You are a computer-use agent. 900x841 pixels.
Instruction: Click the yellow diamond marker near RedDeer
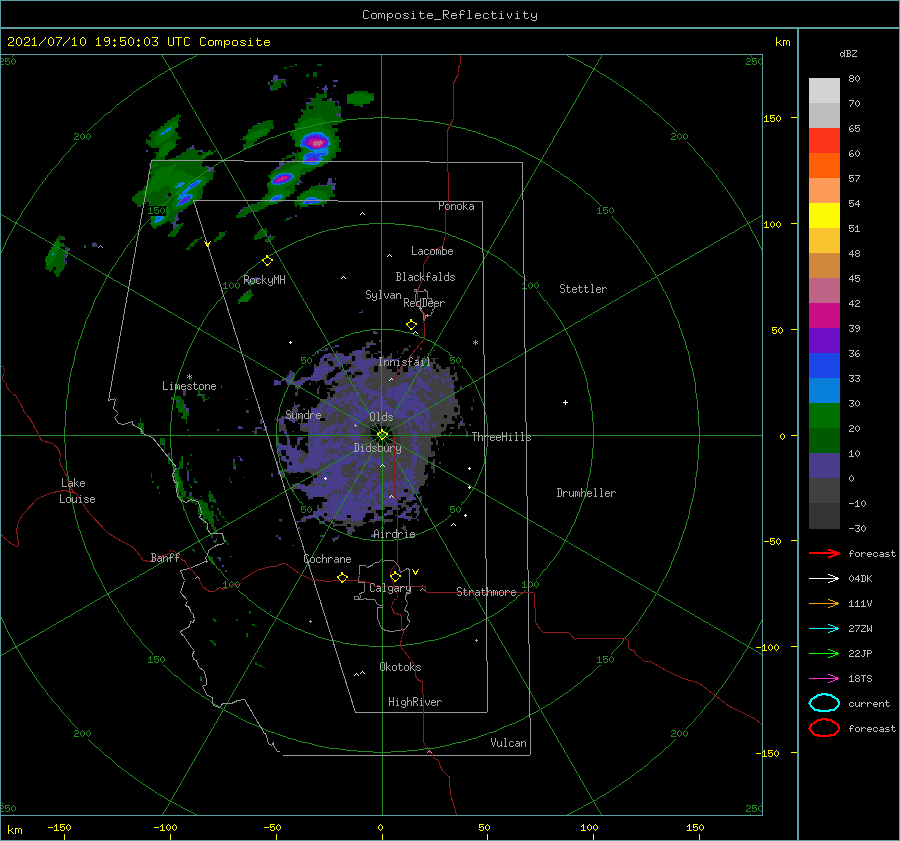click(x=411, y=325)
